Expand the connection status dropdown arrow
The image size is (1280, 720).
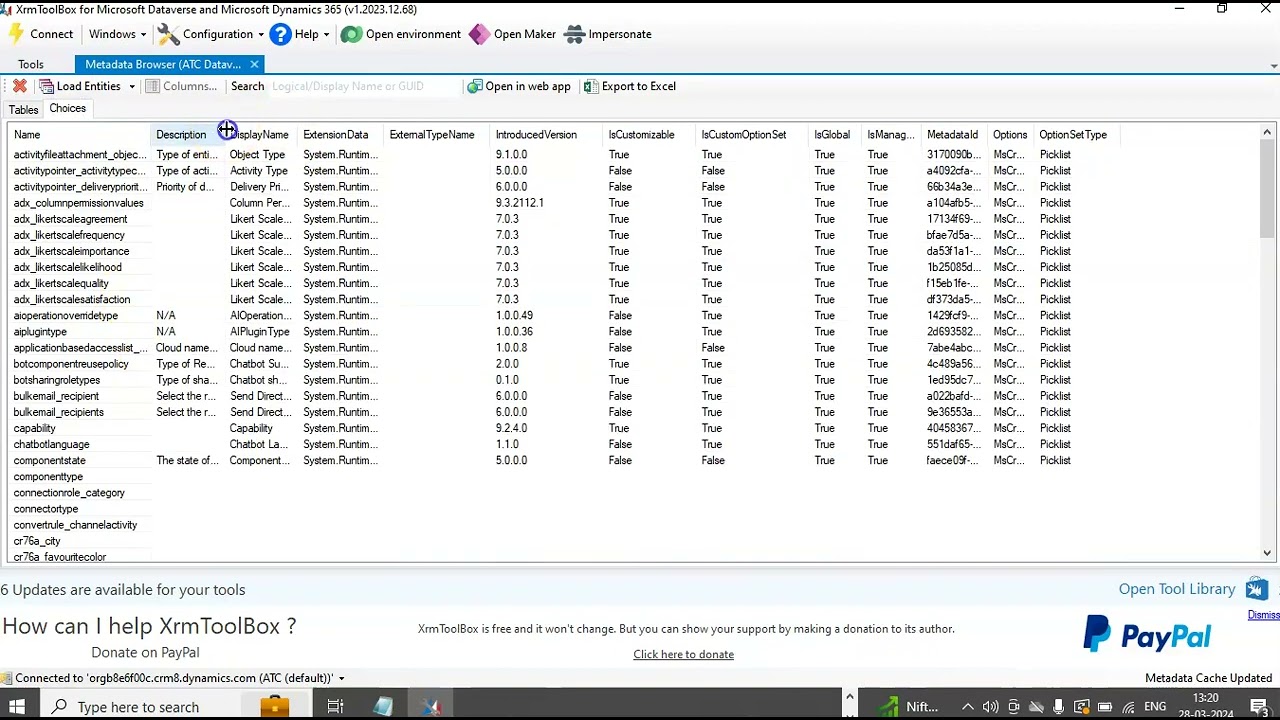pyautogui.click(x=341, y=678)
